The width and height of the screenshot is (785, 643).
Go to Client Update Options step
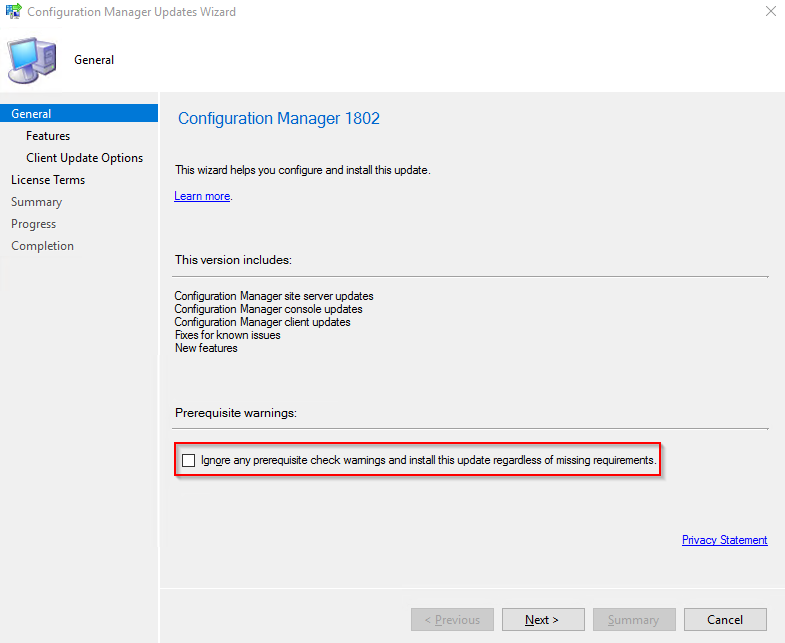(85, 158)
